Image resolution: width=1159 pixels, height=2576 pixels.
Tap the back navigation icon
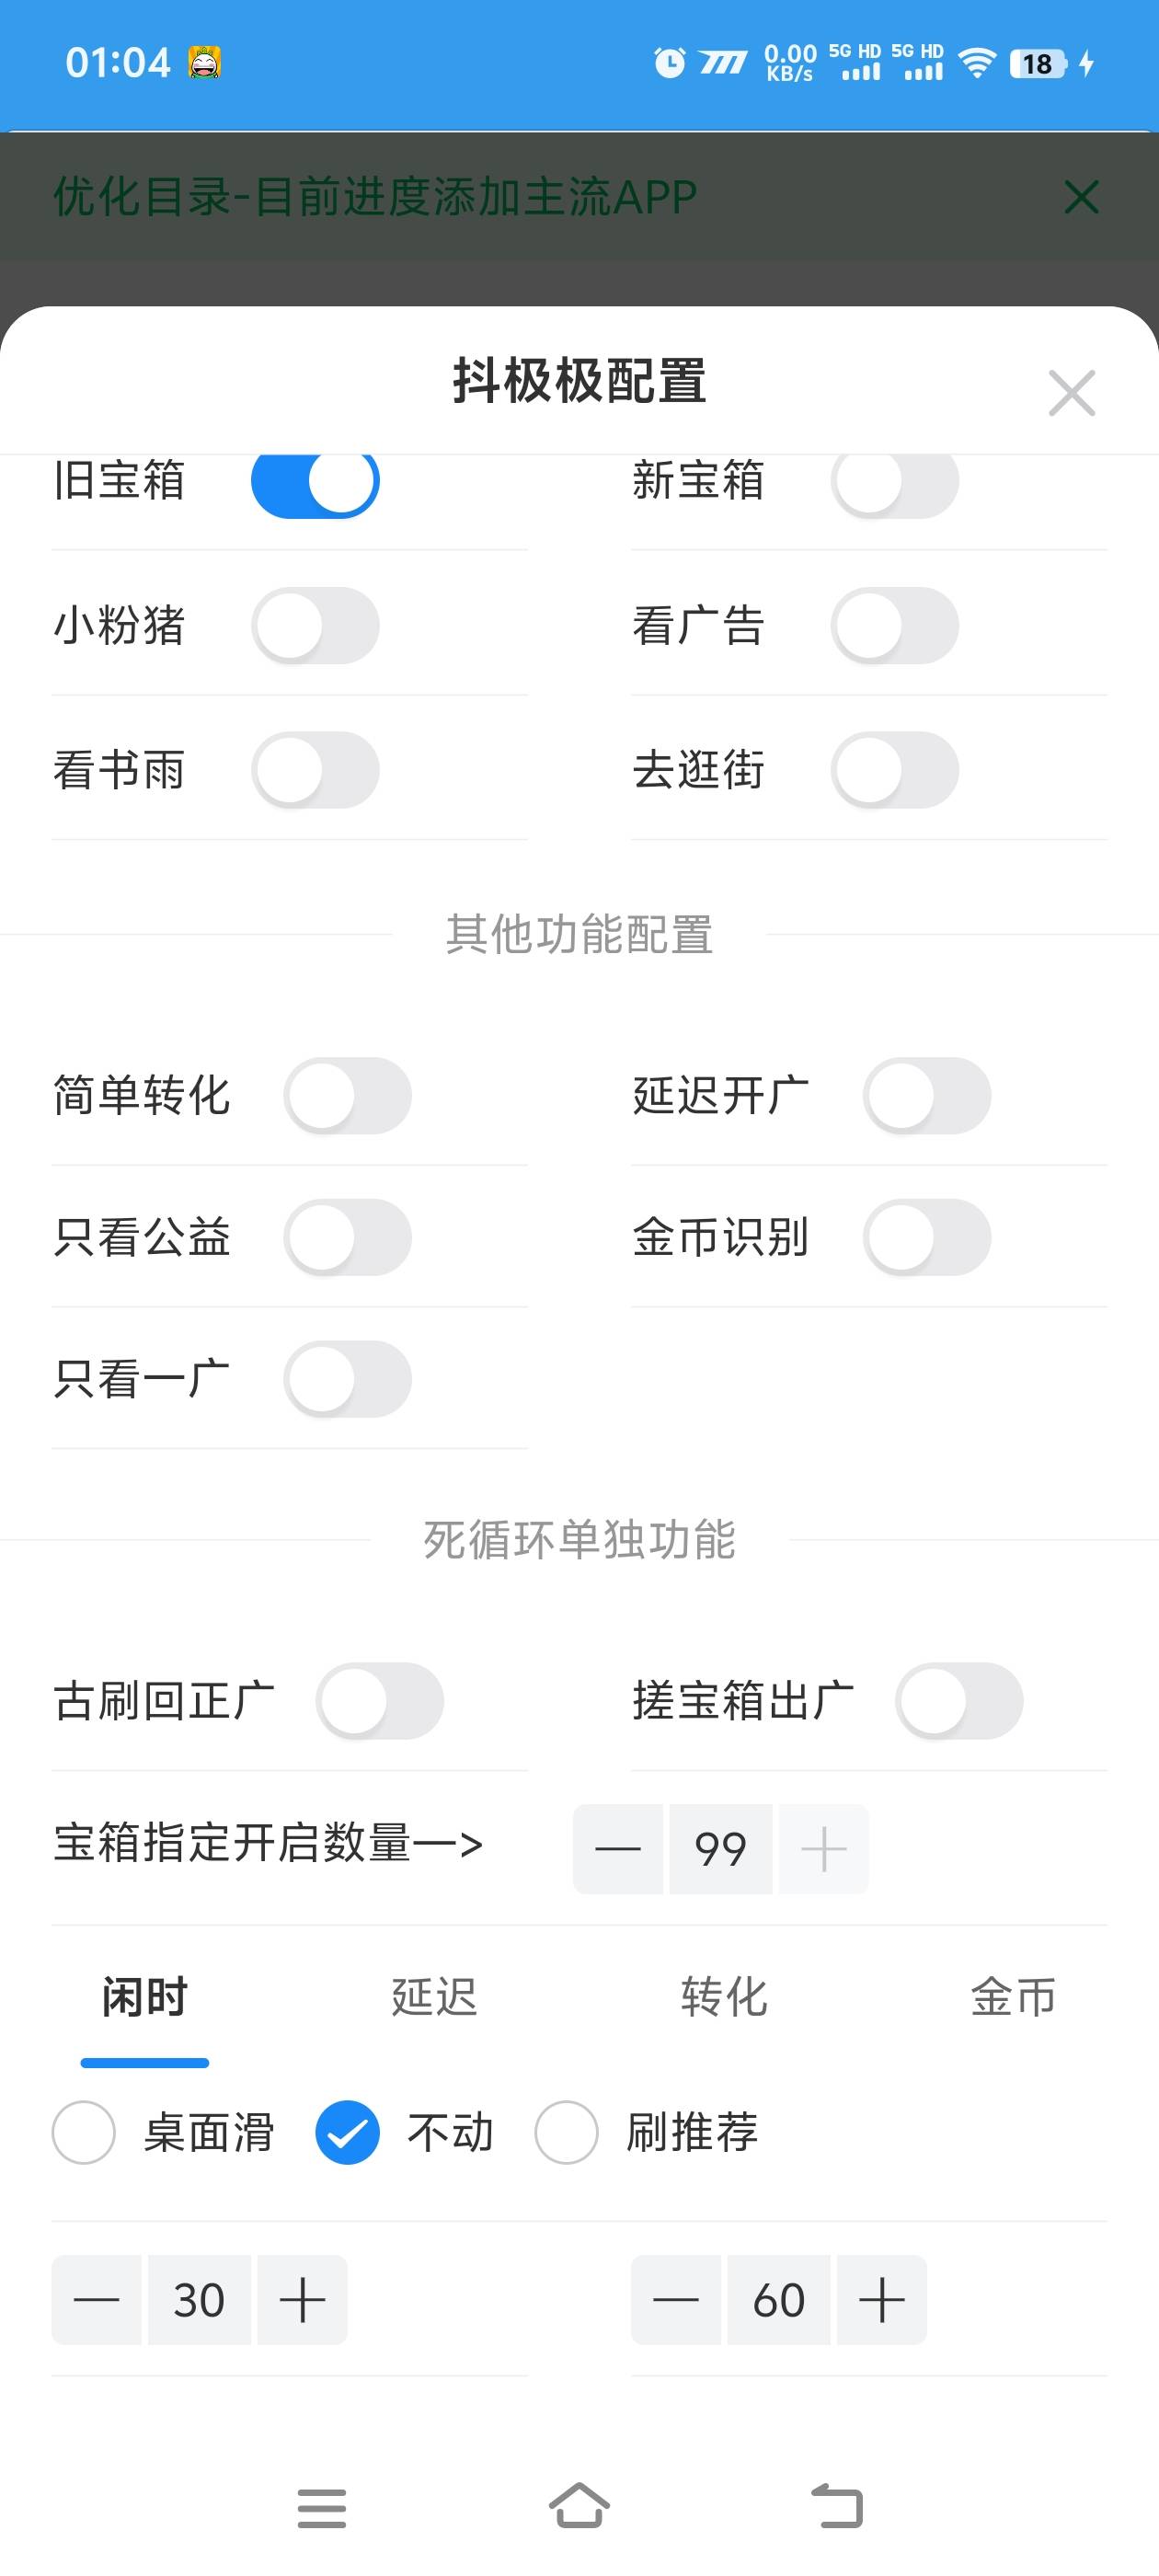(836, 2506)
